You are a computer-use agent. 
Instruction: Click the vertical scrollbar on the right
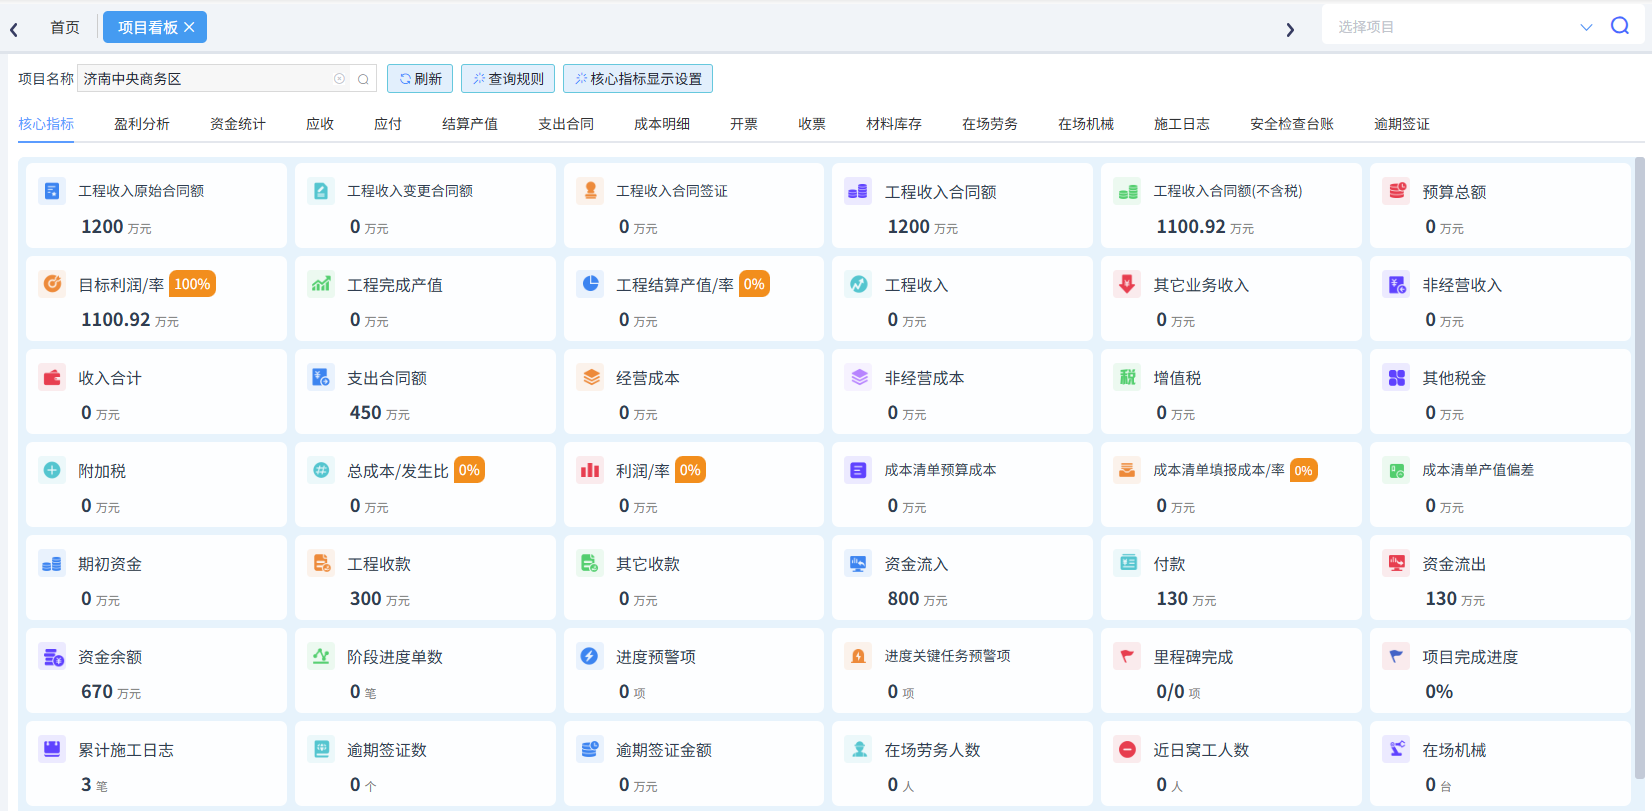(1639, 466)
